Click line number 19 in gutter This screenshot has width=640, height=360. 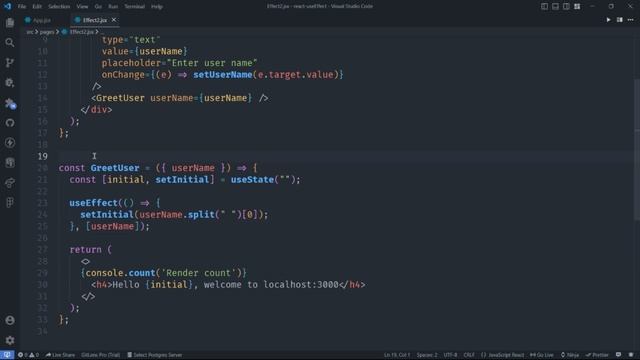(42, 156)
